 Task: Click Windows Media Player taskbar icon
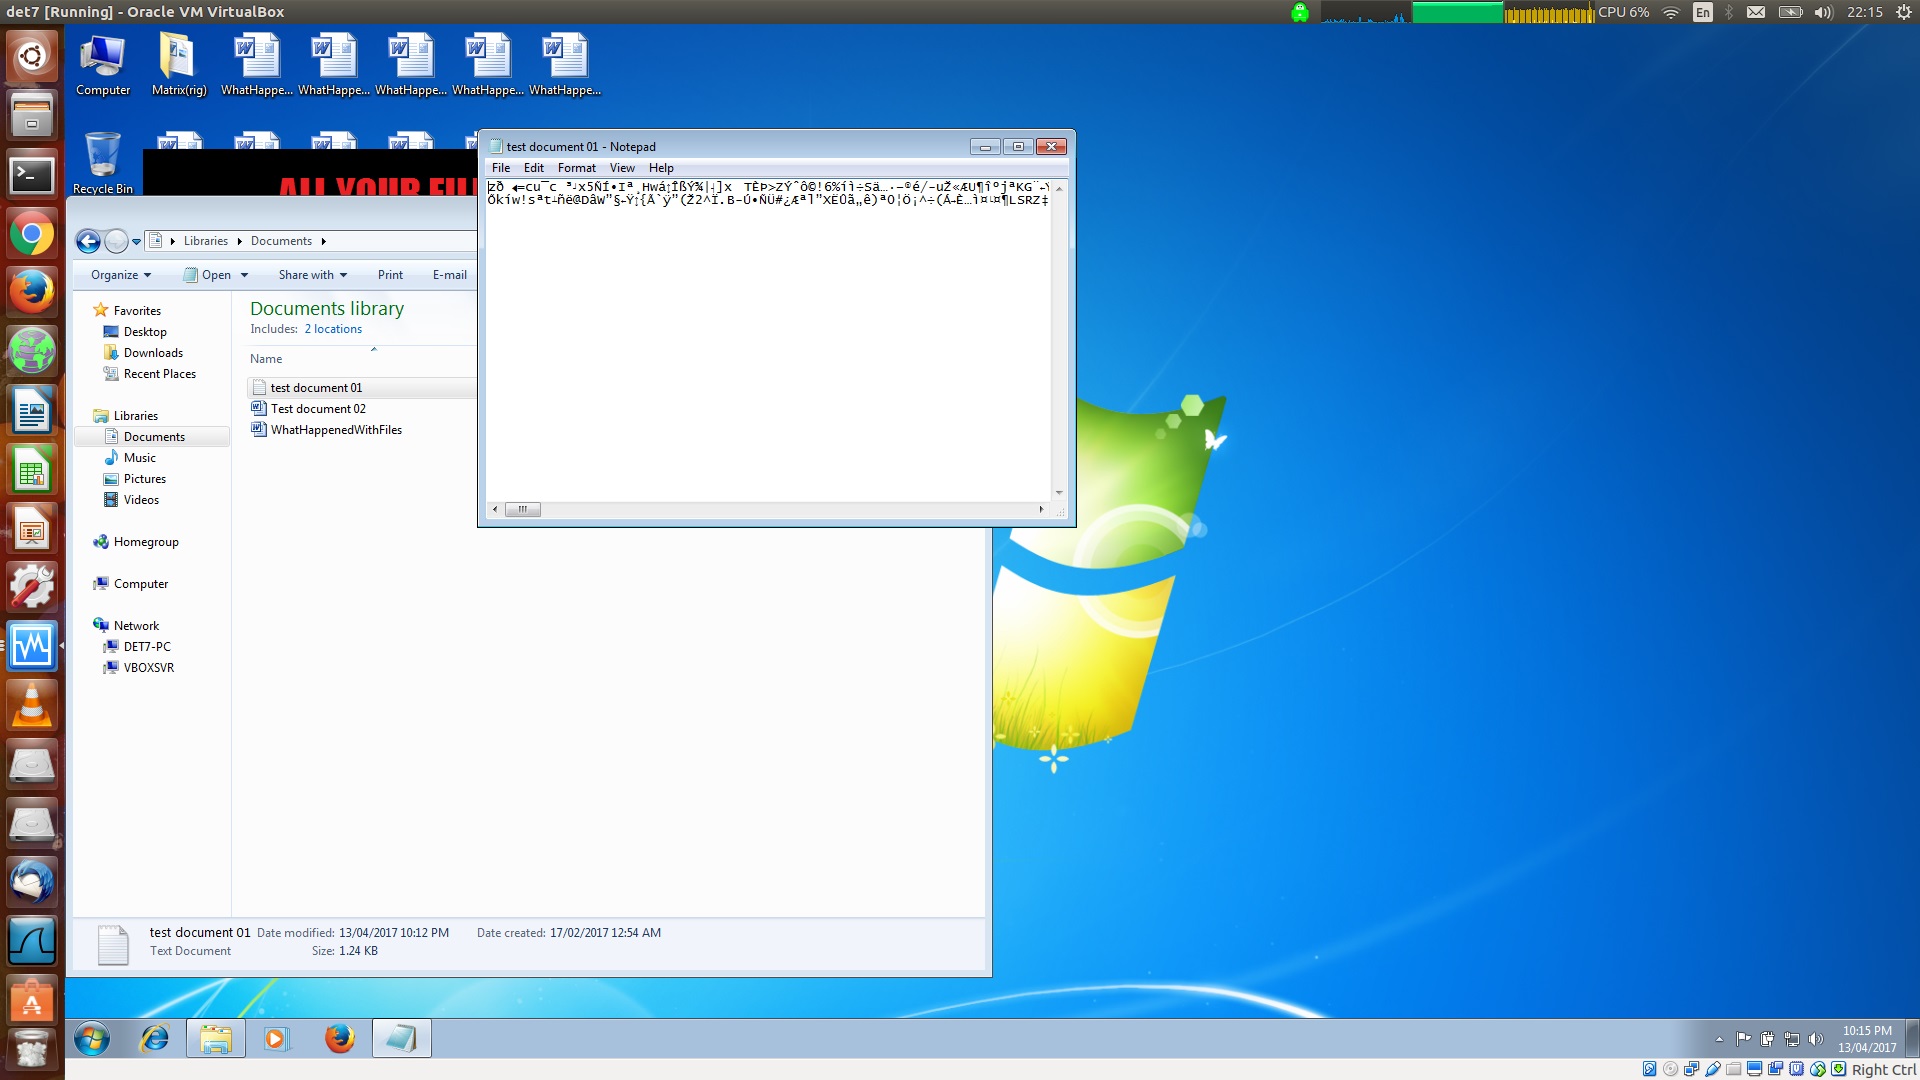pyautogui.click(x=276, y=1039)
